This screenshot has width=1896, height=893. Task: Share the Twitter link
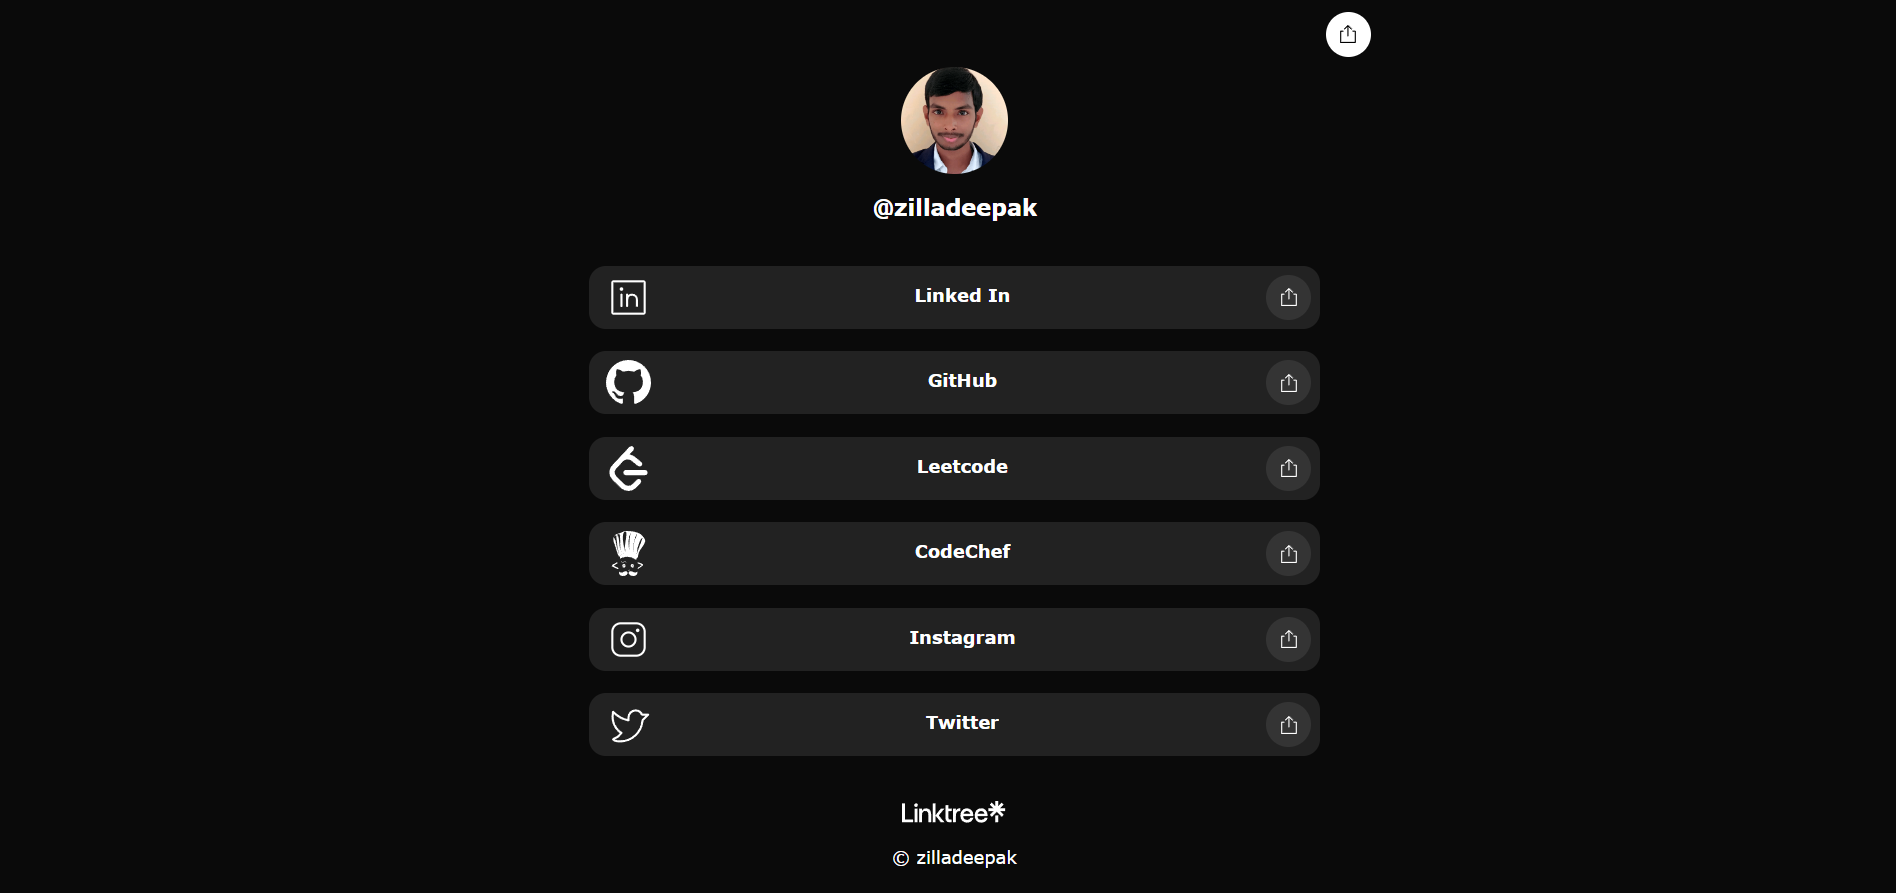tap(1288, 725)
